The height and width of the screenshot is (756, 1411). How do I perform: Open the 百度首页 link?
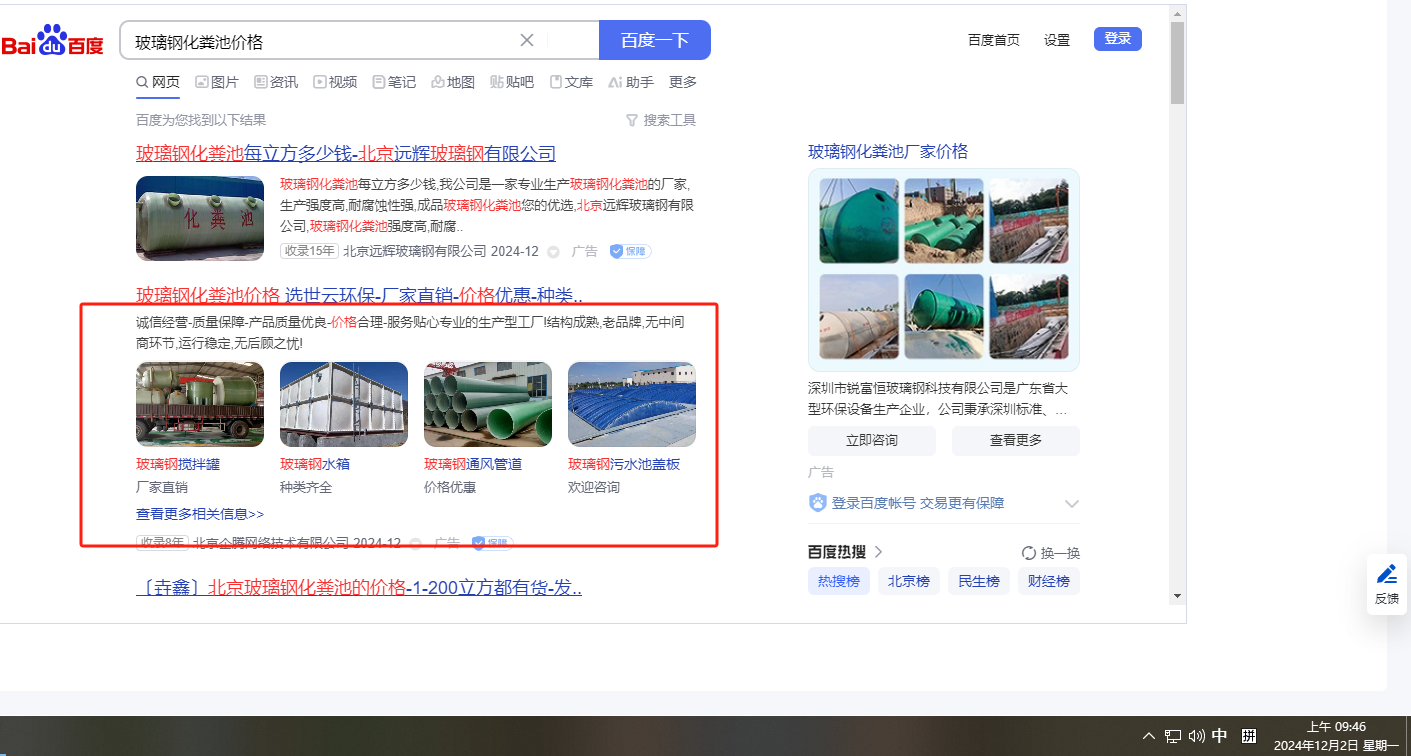pos(994,40)
